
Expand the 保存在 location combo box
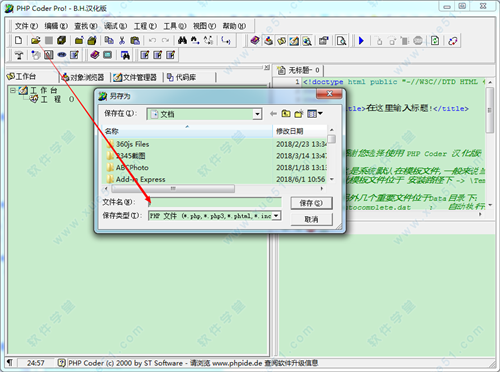[x=257, y=114]
